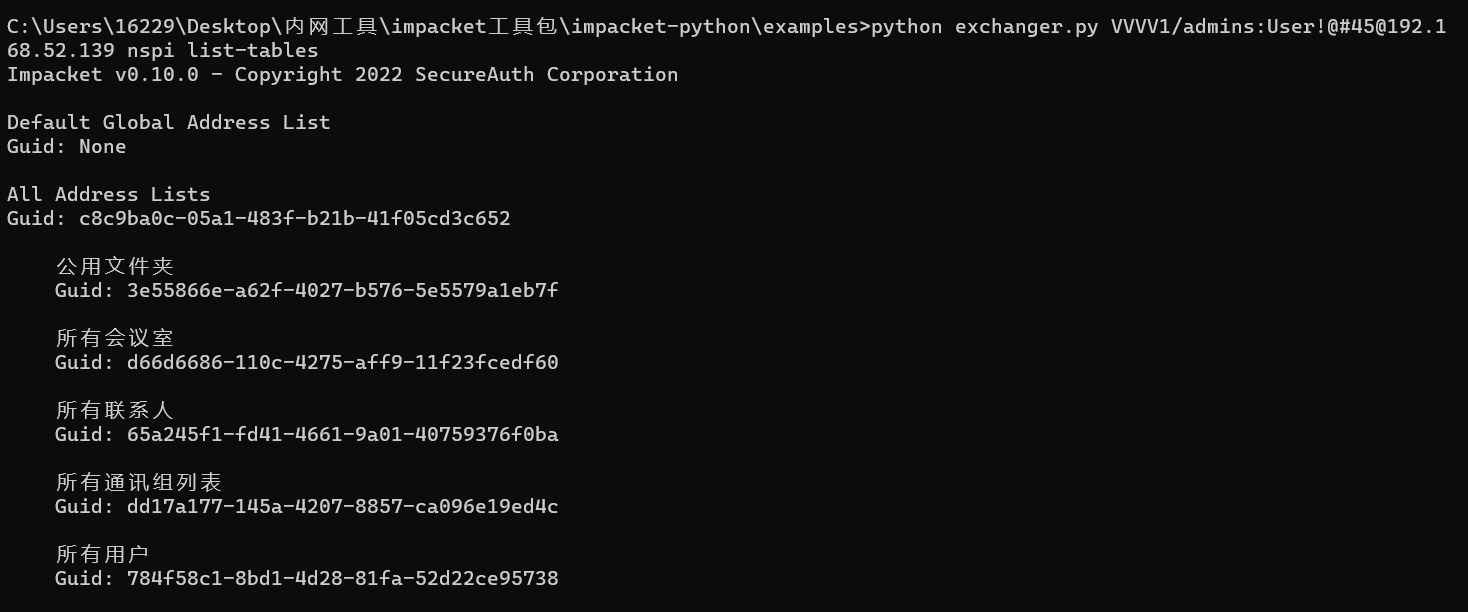Click the 所有会议室 table name
This screenshot has height=612, width=1468.
click(114, 339)
